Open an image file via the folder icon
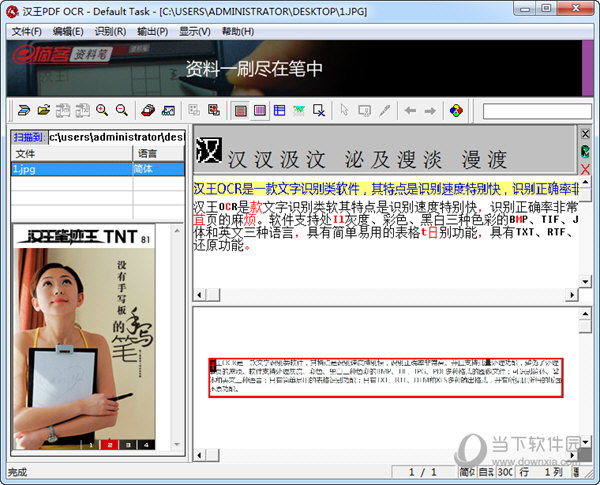Screen dimensions: 600x485 coord(44,111)
